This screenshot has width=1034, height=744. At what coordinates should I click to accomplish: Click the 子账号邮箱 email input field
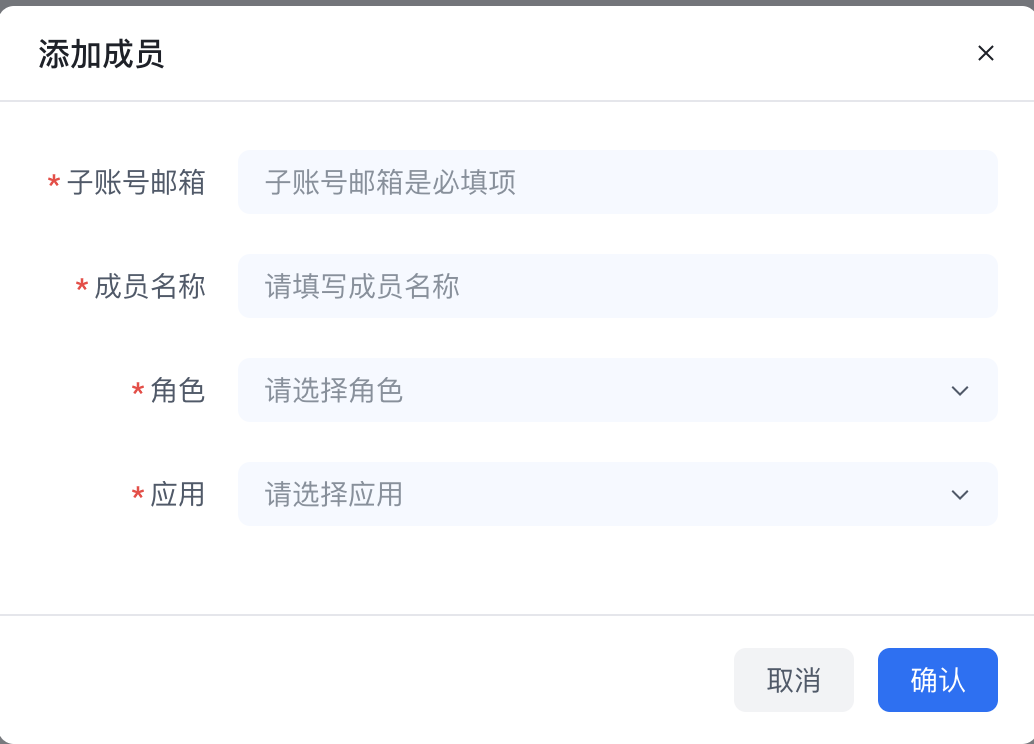[x=617, y=182]
